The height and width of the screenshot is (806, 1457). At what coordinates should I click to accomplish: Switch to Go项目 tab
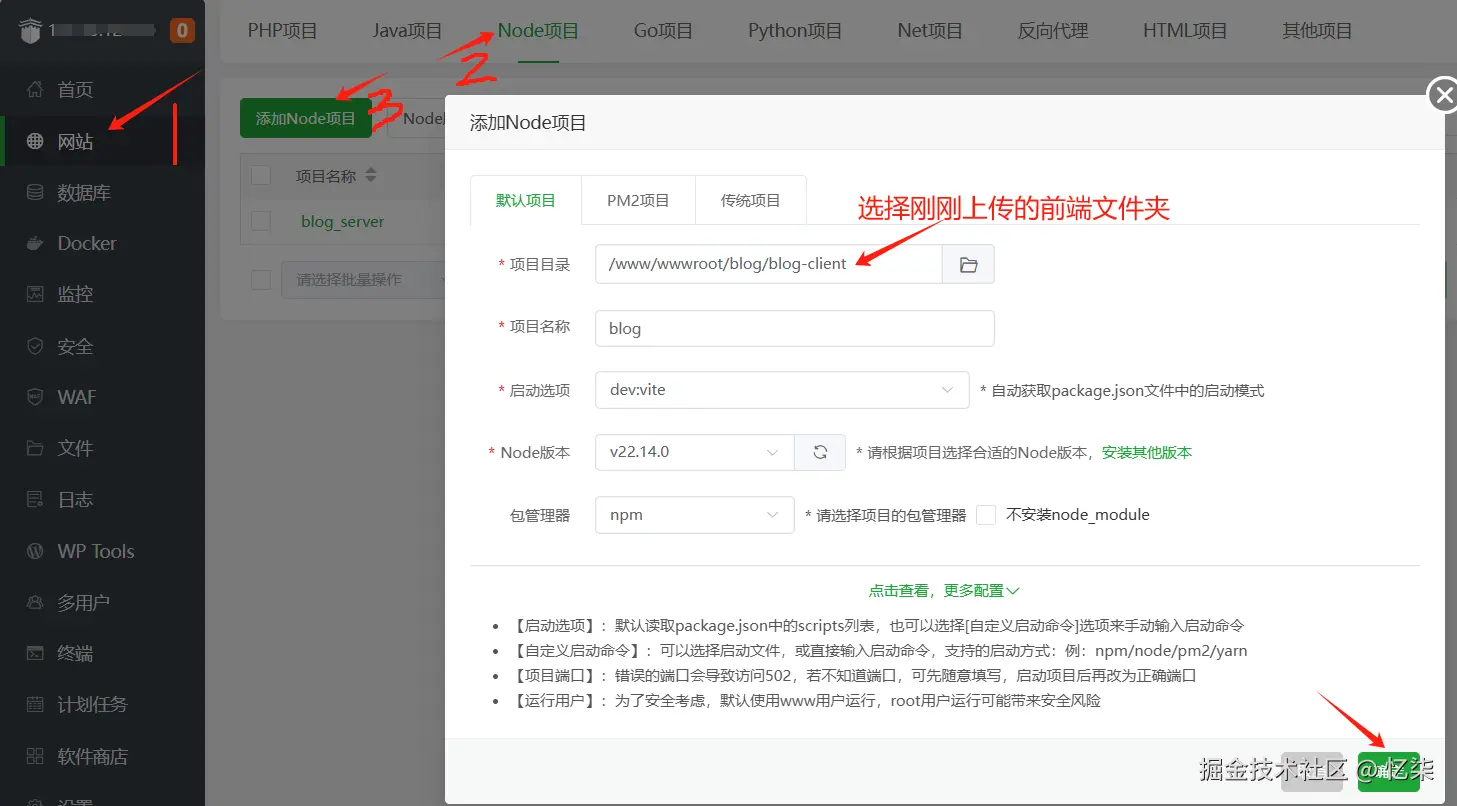[663, 31]
